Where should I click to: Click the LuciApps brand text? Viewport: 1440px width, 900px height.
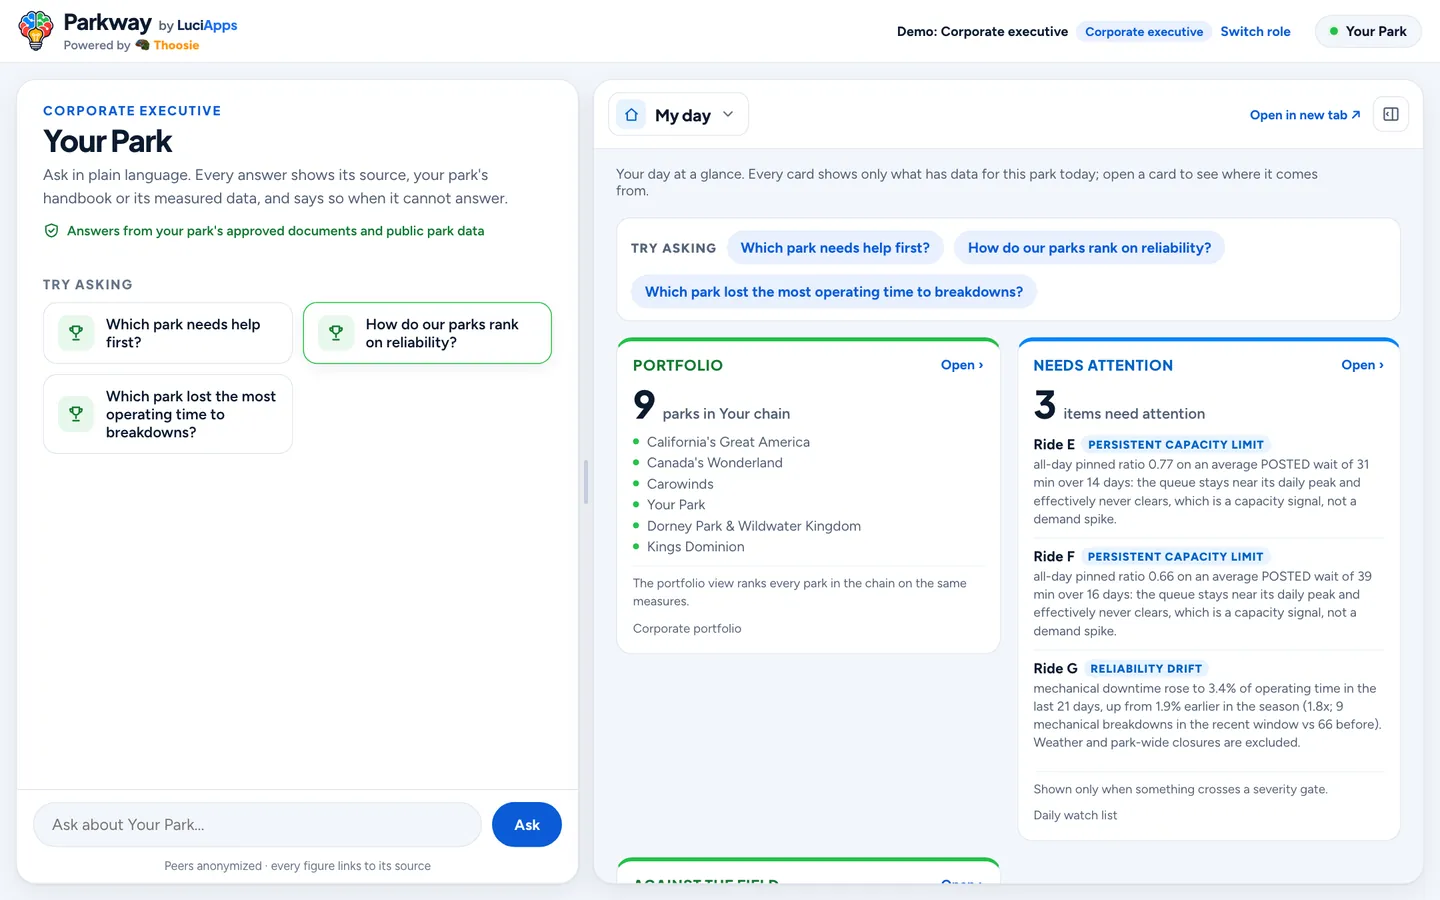tap(207, 25)
